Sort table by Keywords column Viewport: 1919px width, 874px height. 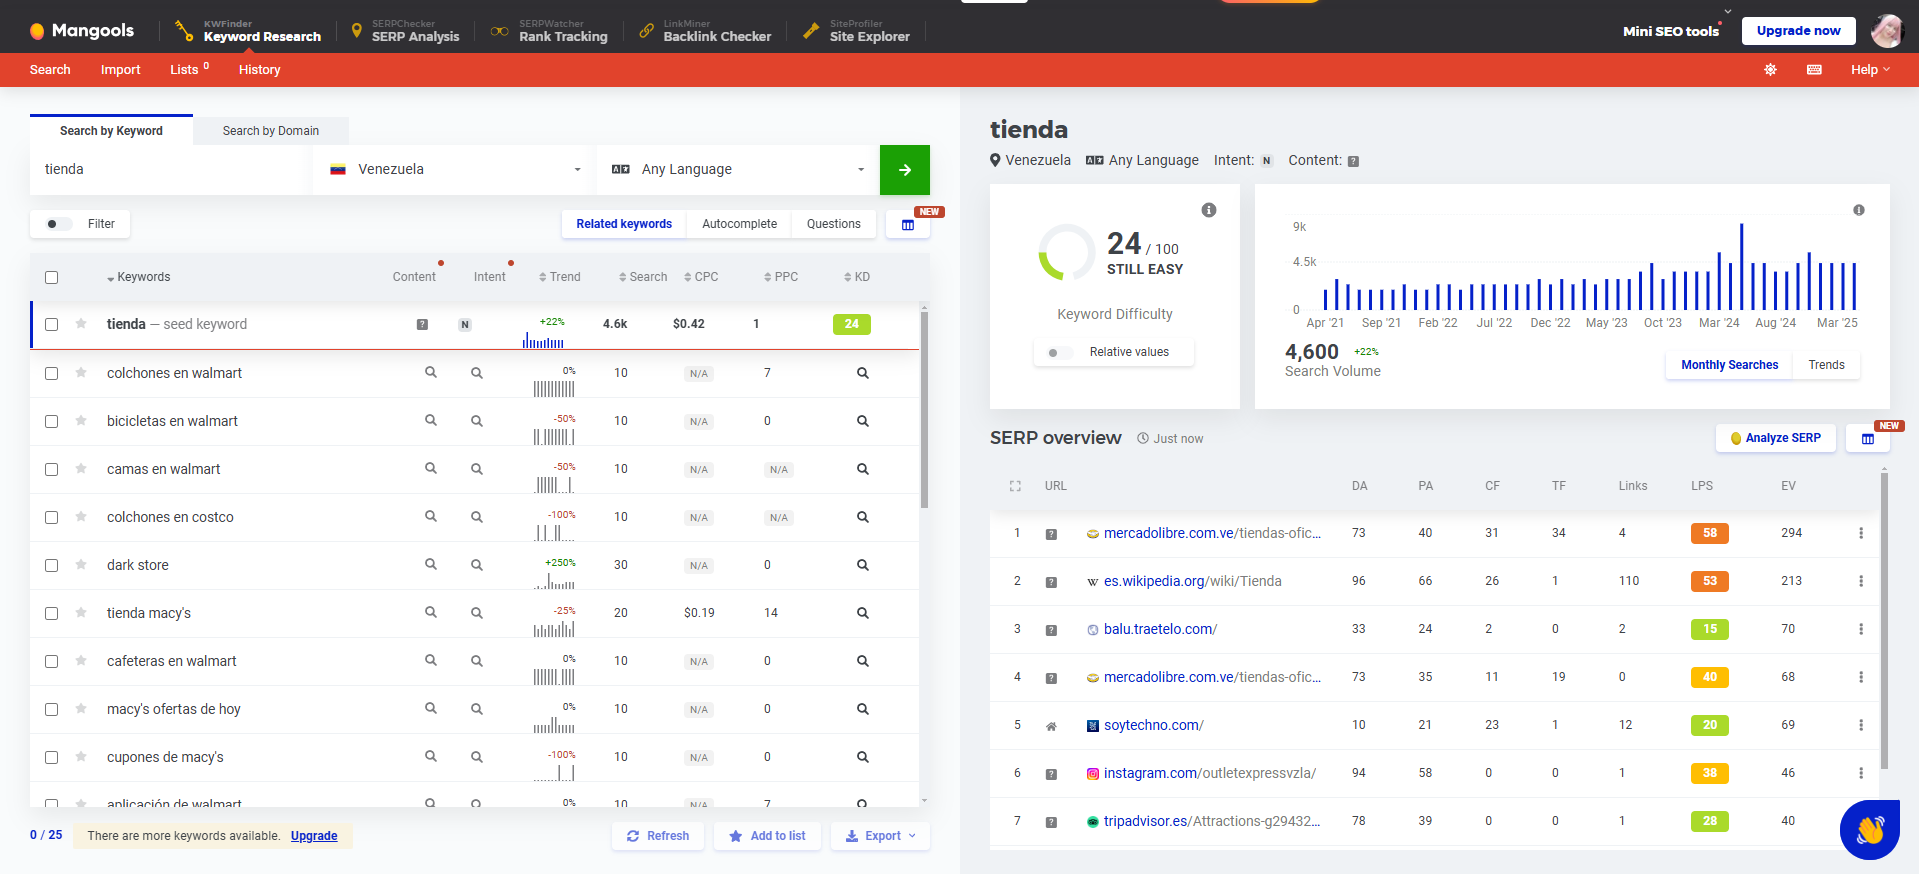coord(138,277)
